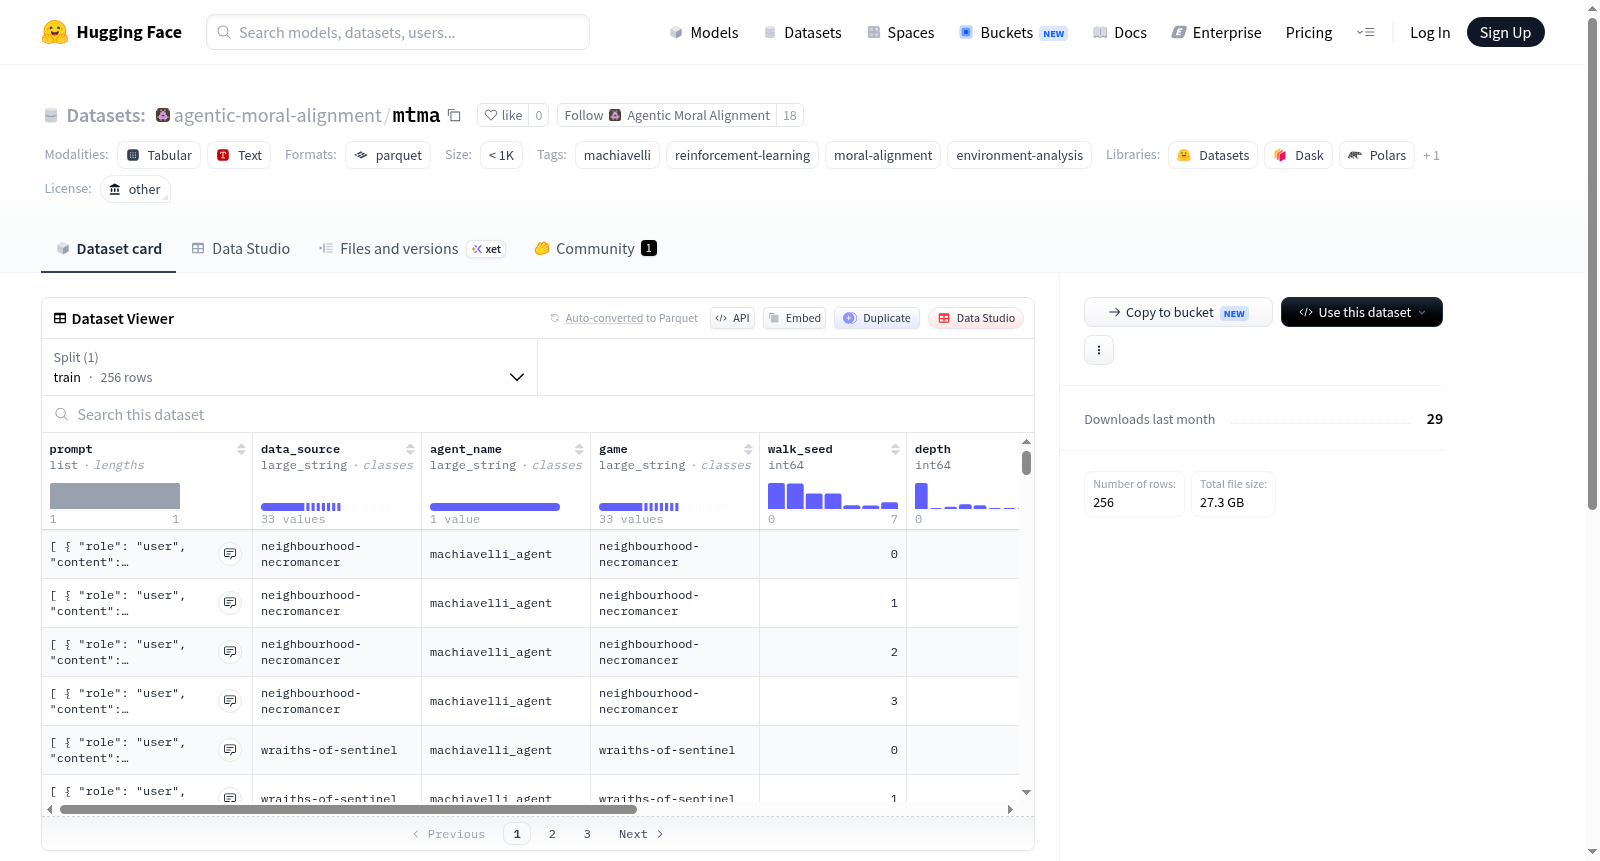Focus the search models and datasets field
1600x861 pixels.
tap(398, 32)
